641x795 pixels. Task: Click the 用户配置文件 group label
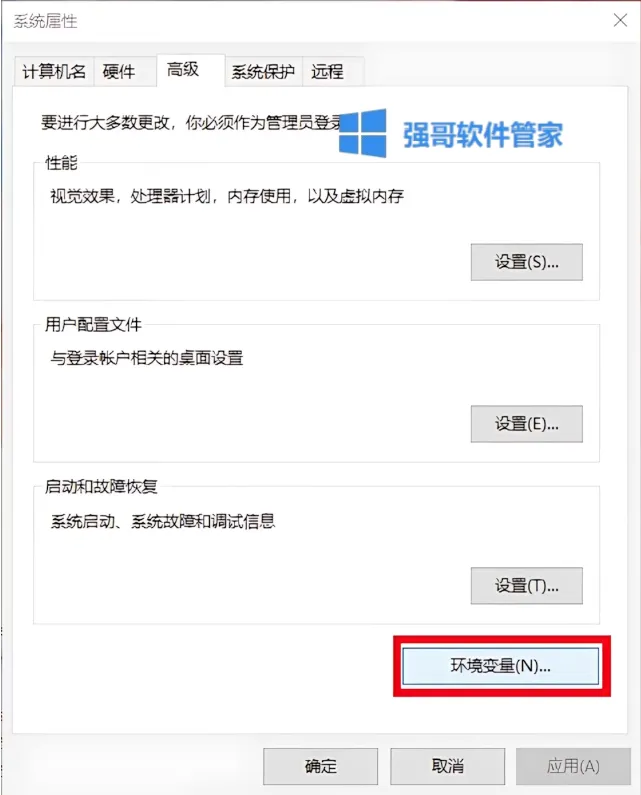point(93,324)
